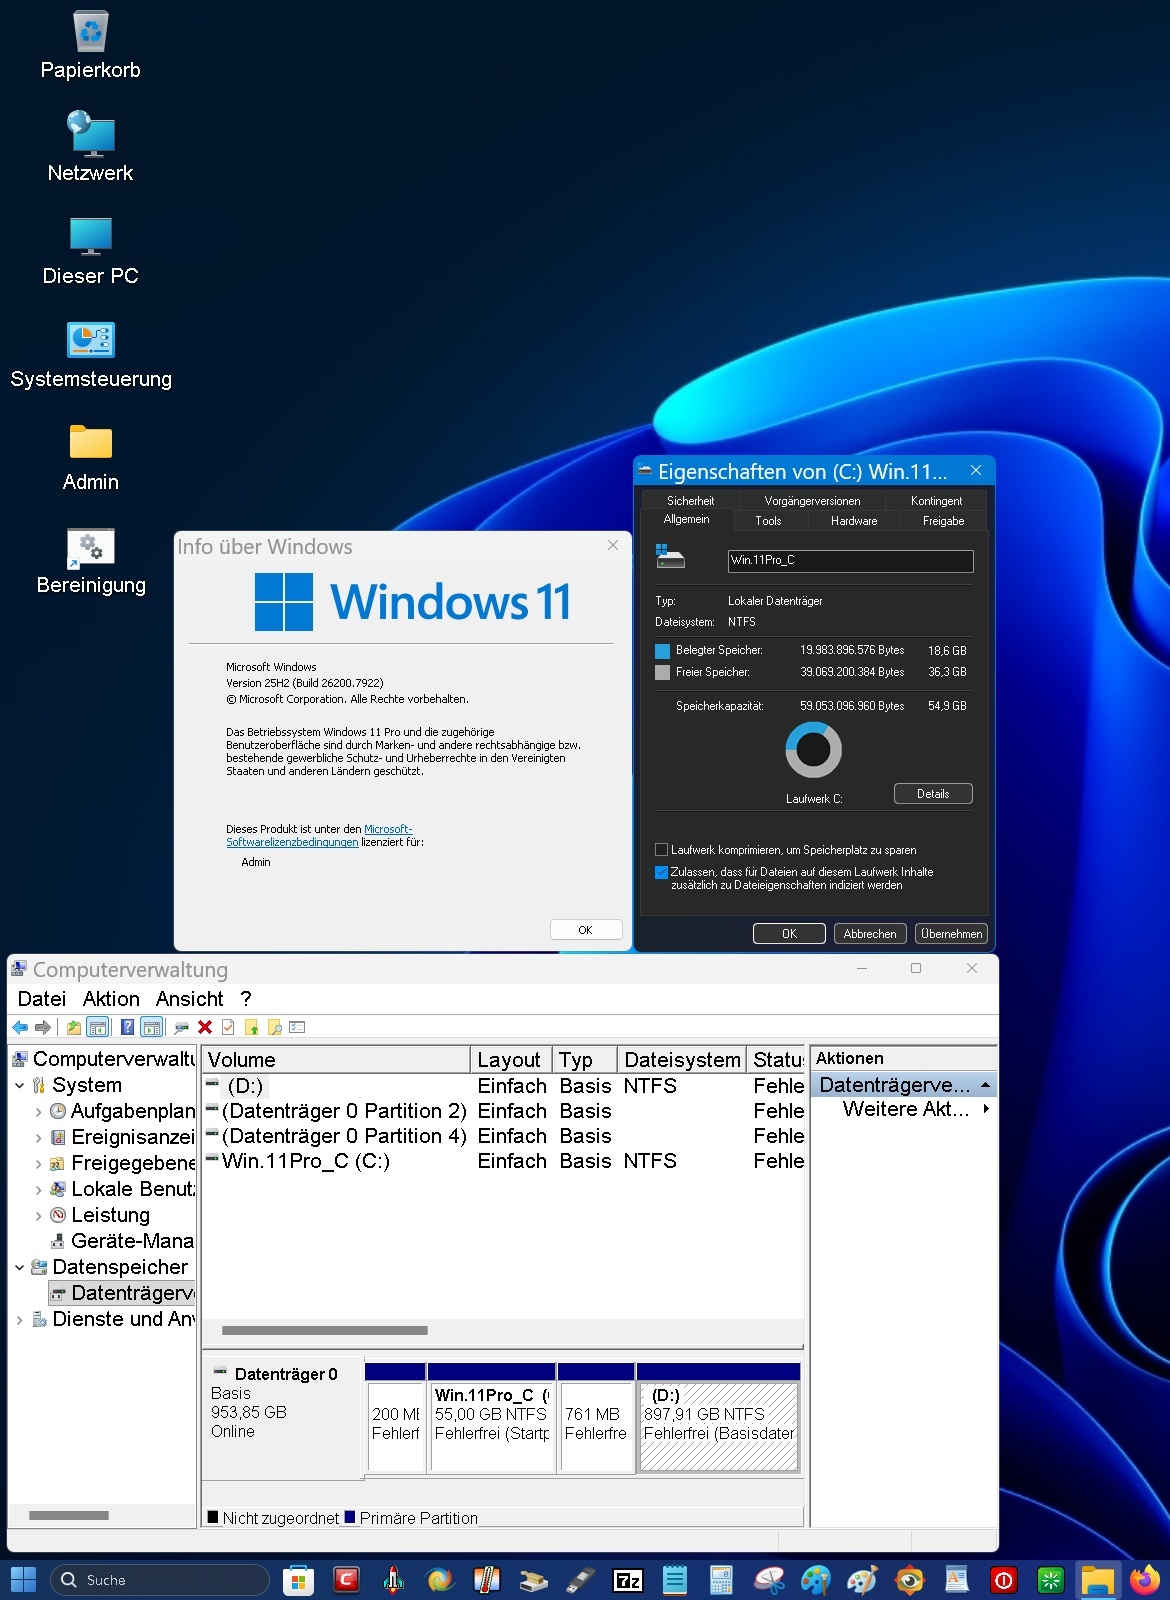Screen dimensions: 1170x1600
Task: Select the Bereinigung shortcut desktop icon
Action: coord(91,560)
